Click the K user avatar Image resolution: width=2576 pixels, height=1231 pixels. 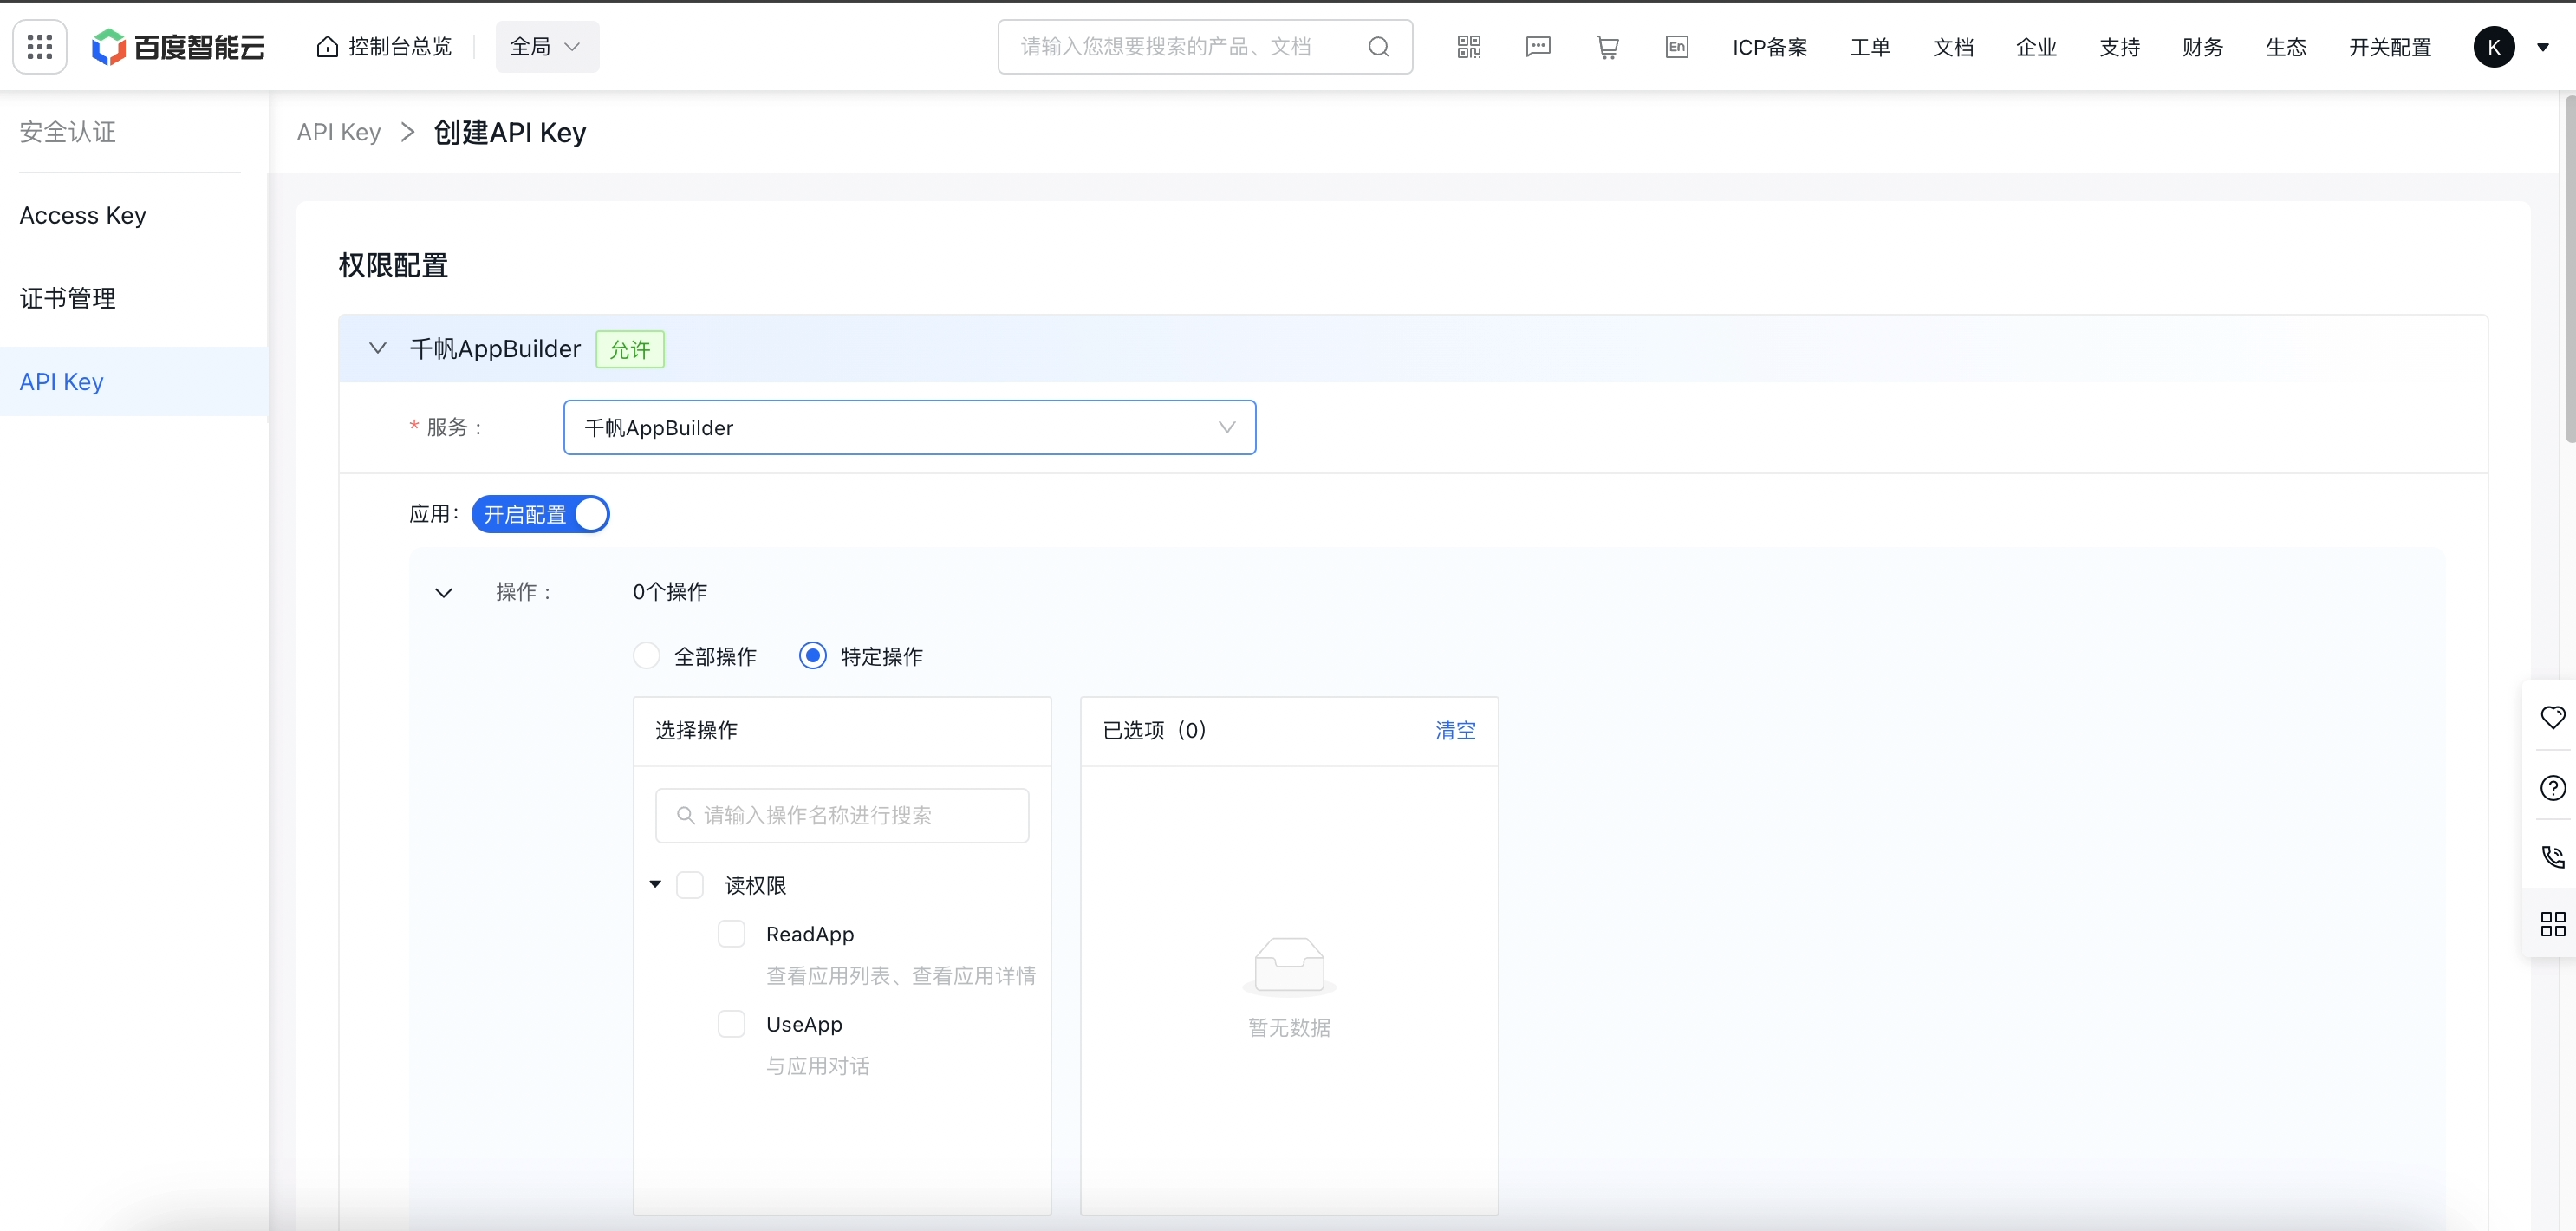[x=2494, y=47]
